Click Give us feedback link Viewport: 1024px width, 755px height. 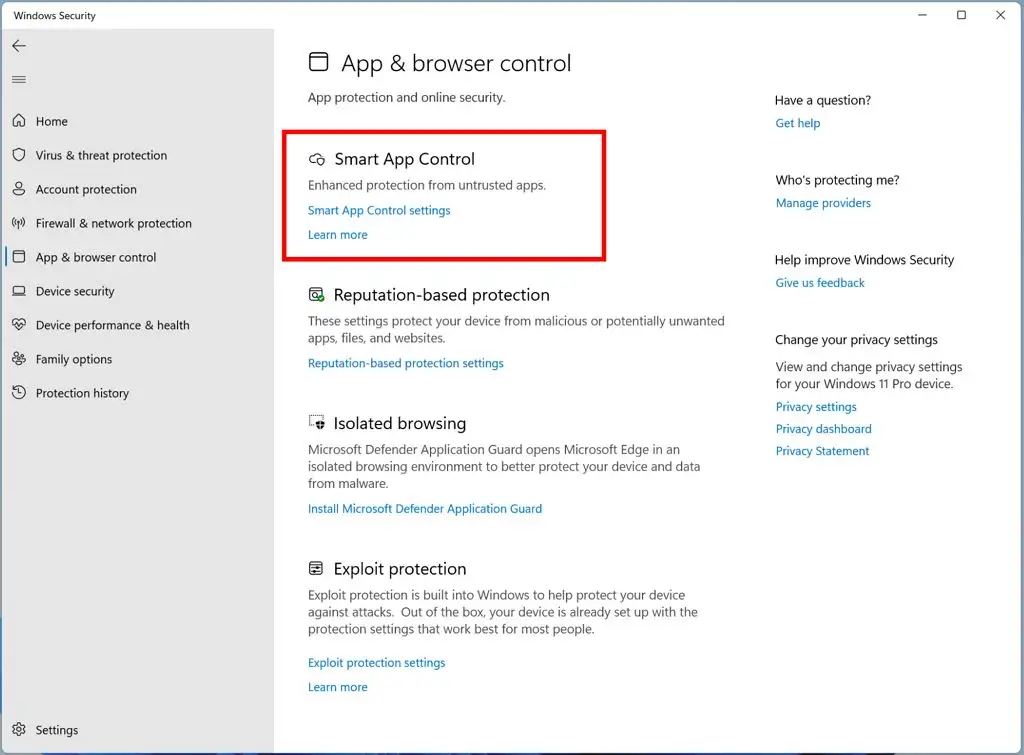[820, 283]
